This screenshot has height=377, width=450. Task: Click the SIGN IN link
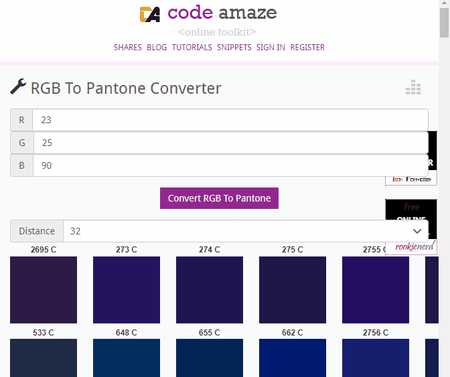[271, 47]
